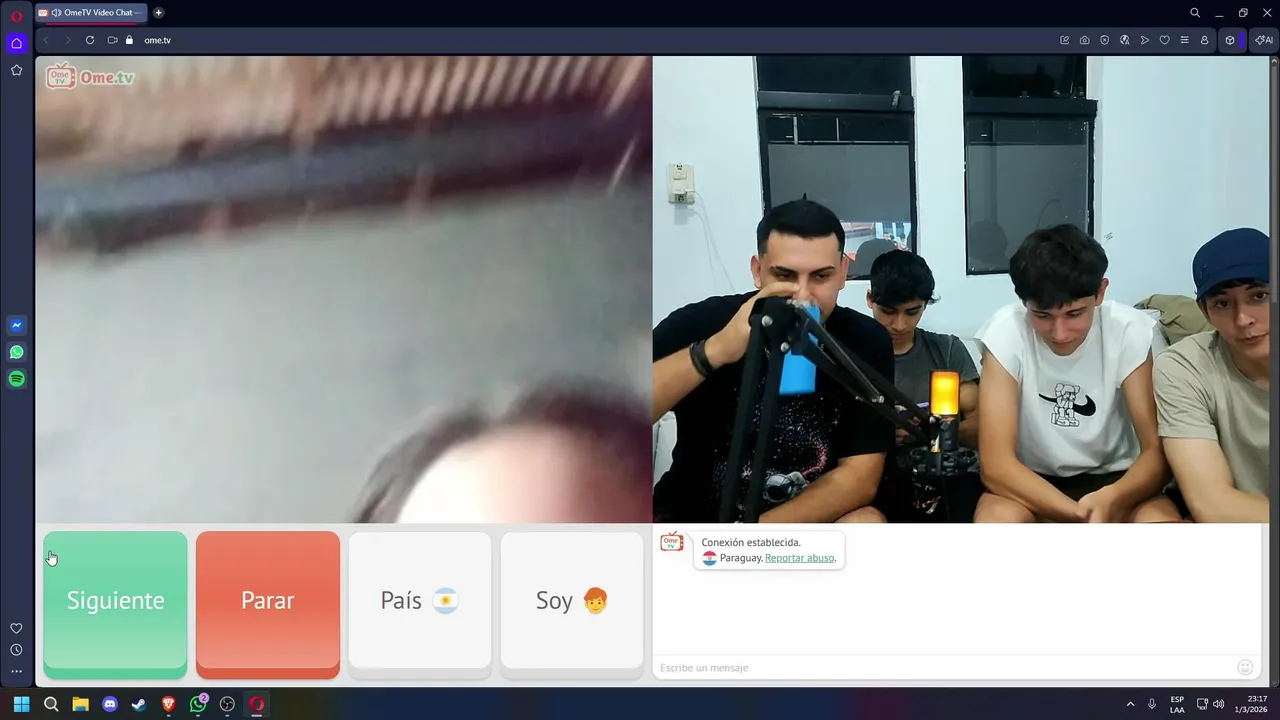
Task: Open the volume speaker tray icon
Action: tap(1218, 704)
